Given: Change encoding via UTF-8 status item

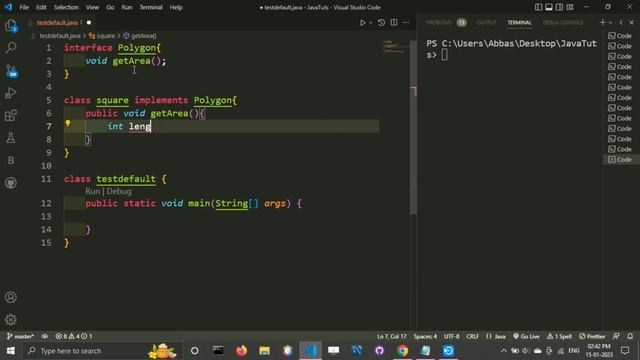Looking at the screenshot, I should pos(451,336).
